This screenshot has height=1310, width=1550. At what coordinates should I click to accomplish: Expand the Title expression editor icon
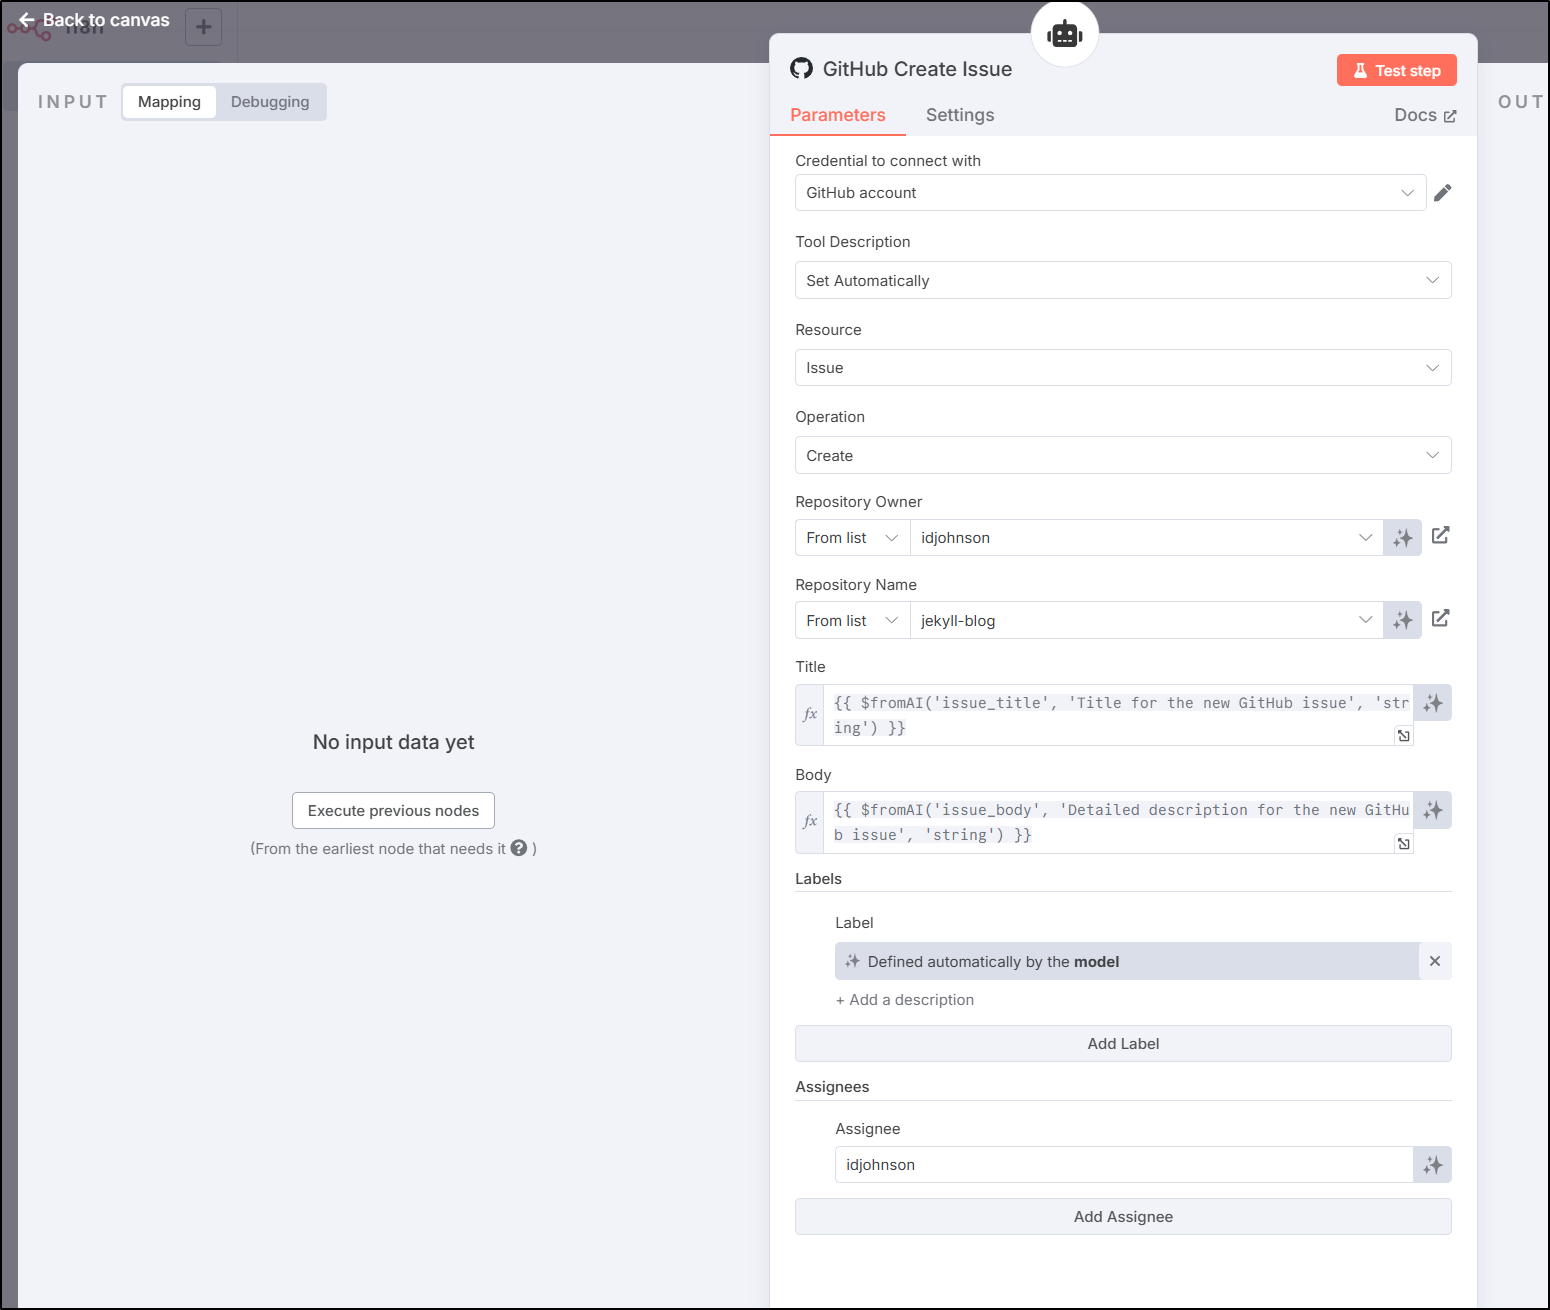pyautogui.click(x=1404, y=736)
